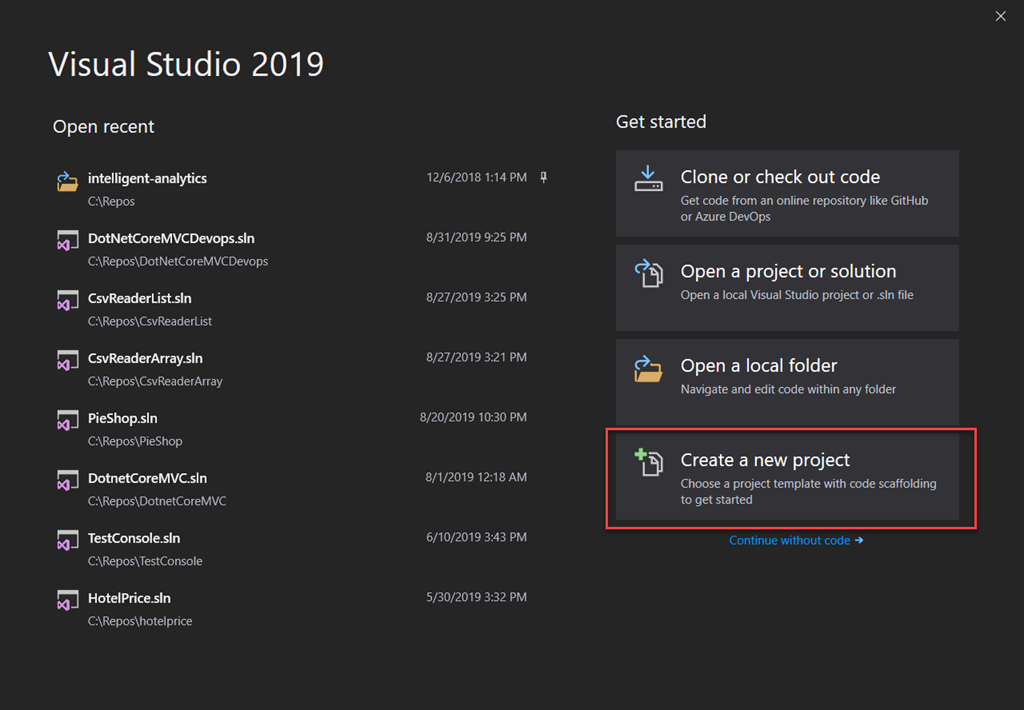Click the date 12/6/2018 1:14 PM

coord(476,178)
